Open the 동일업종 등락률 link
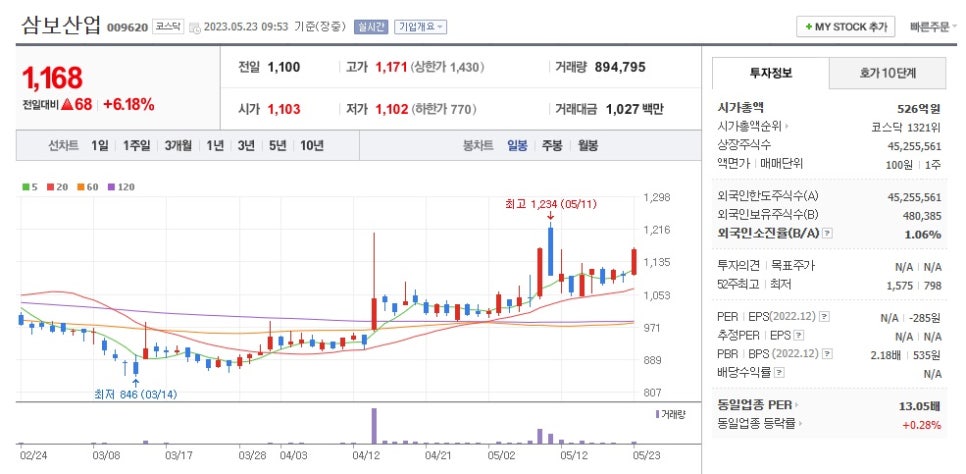966x474 pixels. pos(760,423)
